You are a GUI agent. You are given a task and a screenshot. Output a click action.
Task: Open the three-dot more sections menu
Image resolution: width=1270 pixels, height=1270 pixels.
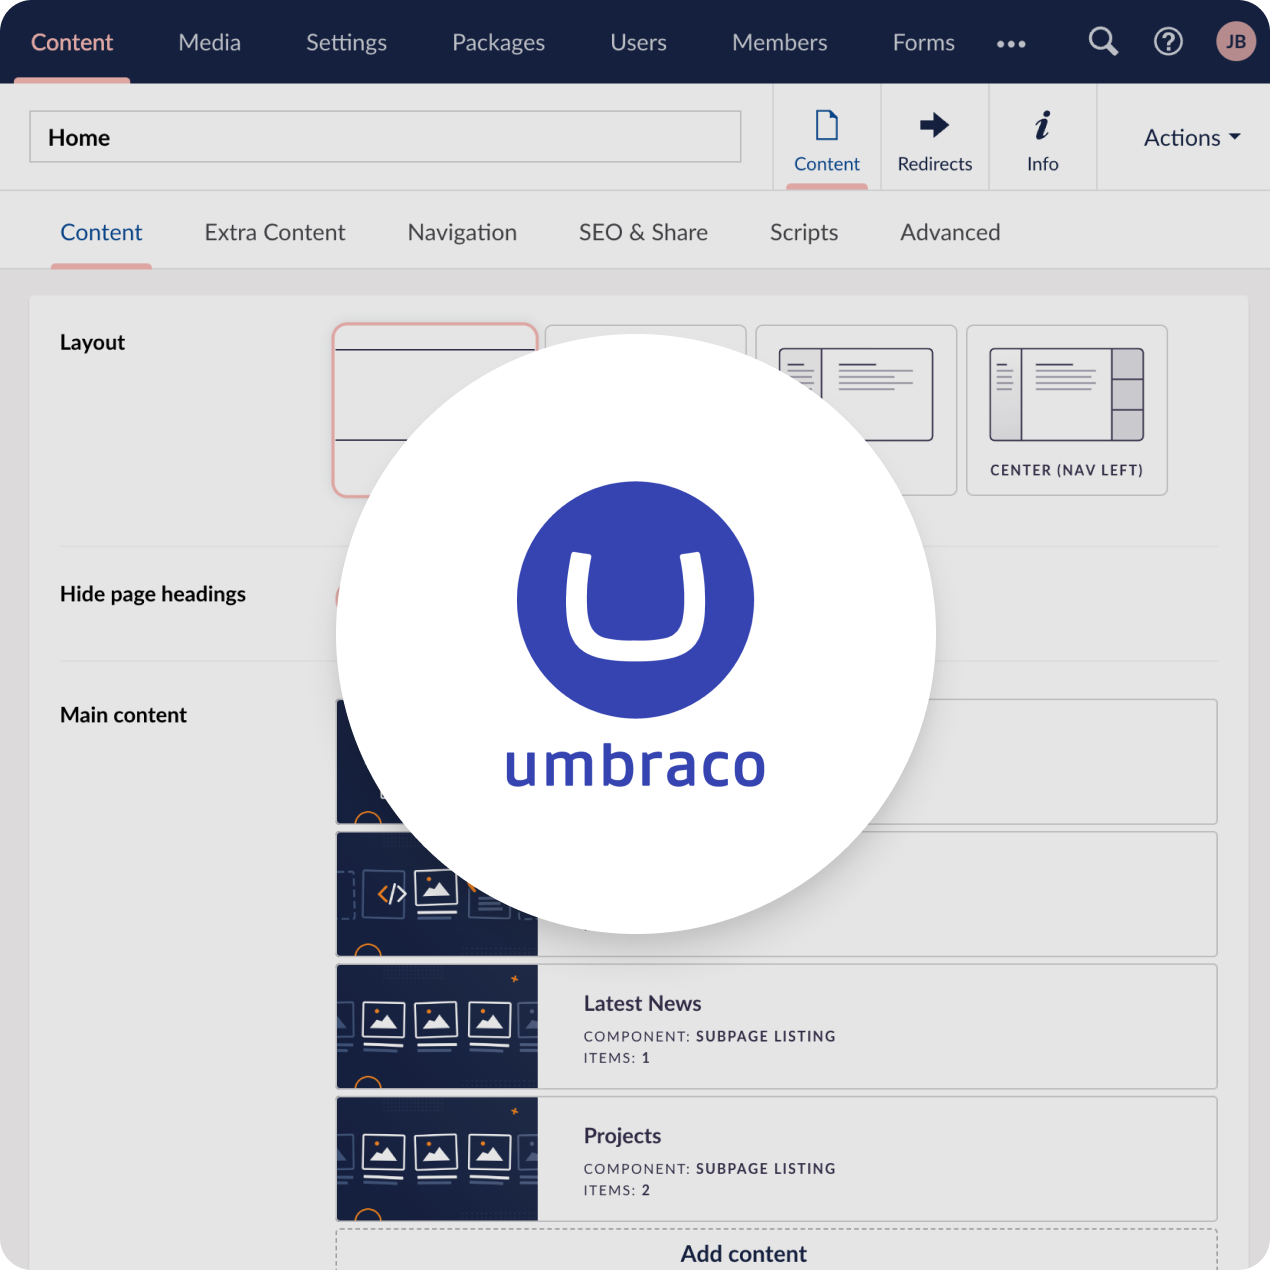1011,44
